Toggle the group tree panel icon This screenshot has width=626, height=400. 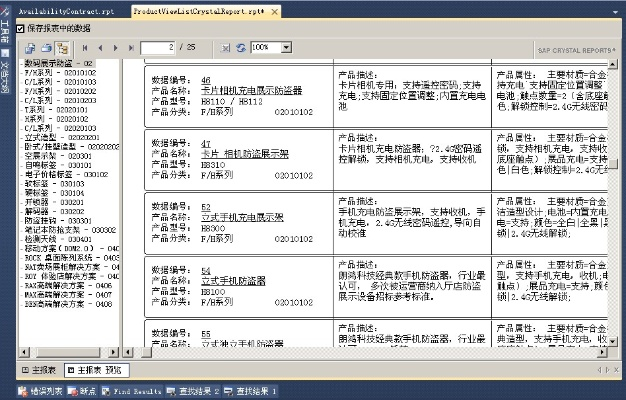point(62,47)
